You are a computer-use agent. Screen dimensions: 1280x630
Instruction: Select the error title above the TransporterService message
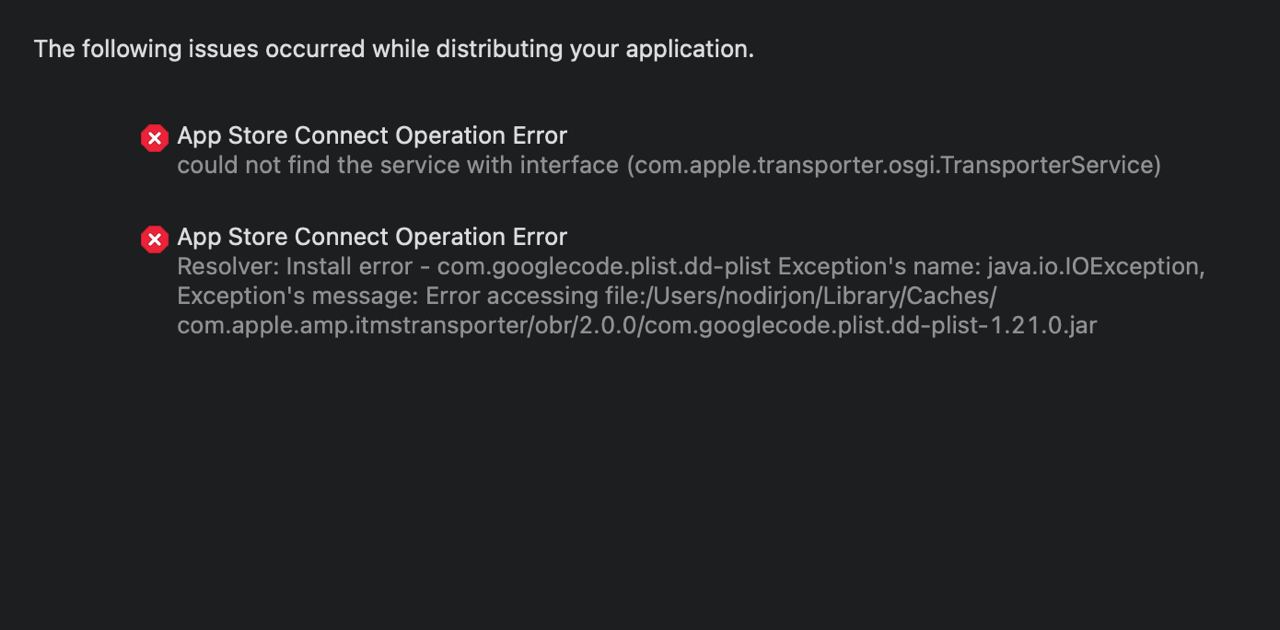pyautogui.click(x=371, y=135)
